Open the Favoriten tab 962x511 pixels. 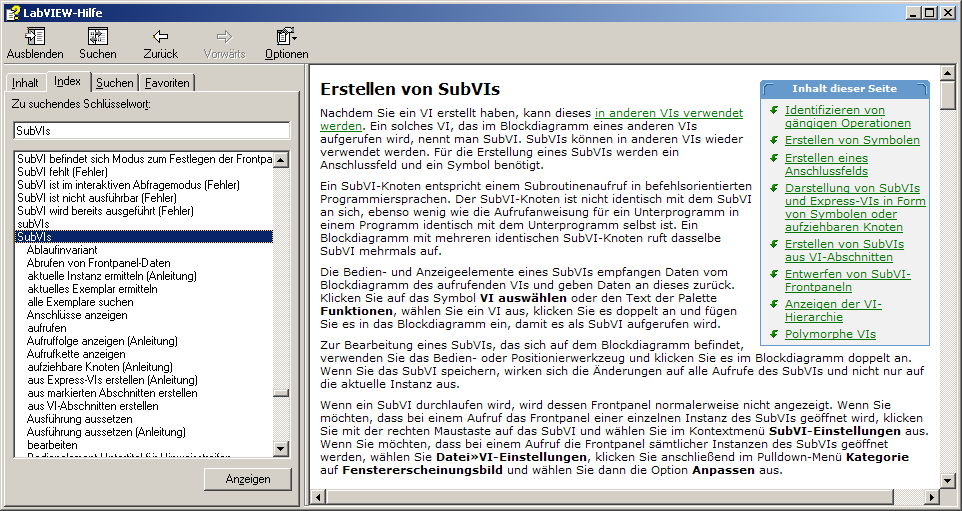point(167,82)
